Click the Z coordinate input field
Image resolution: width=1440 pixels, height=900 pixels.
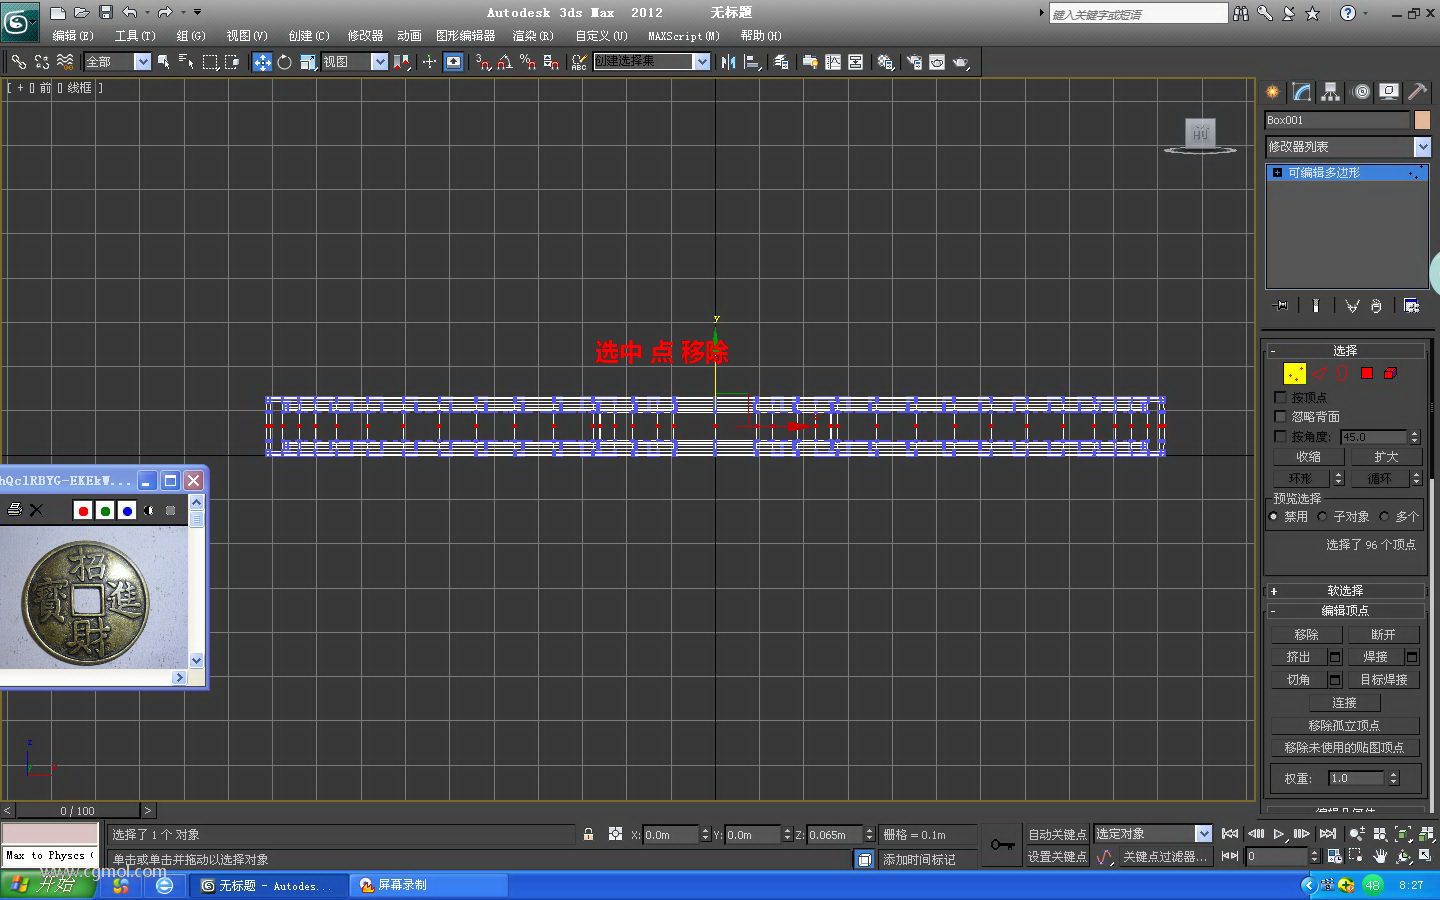(834, 835)
